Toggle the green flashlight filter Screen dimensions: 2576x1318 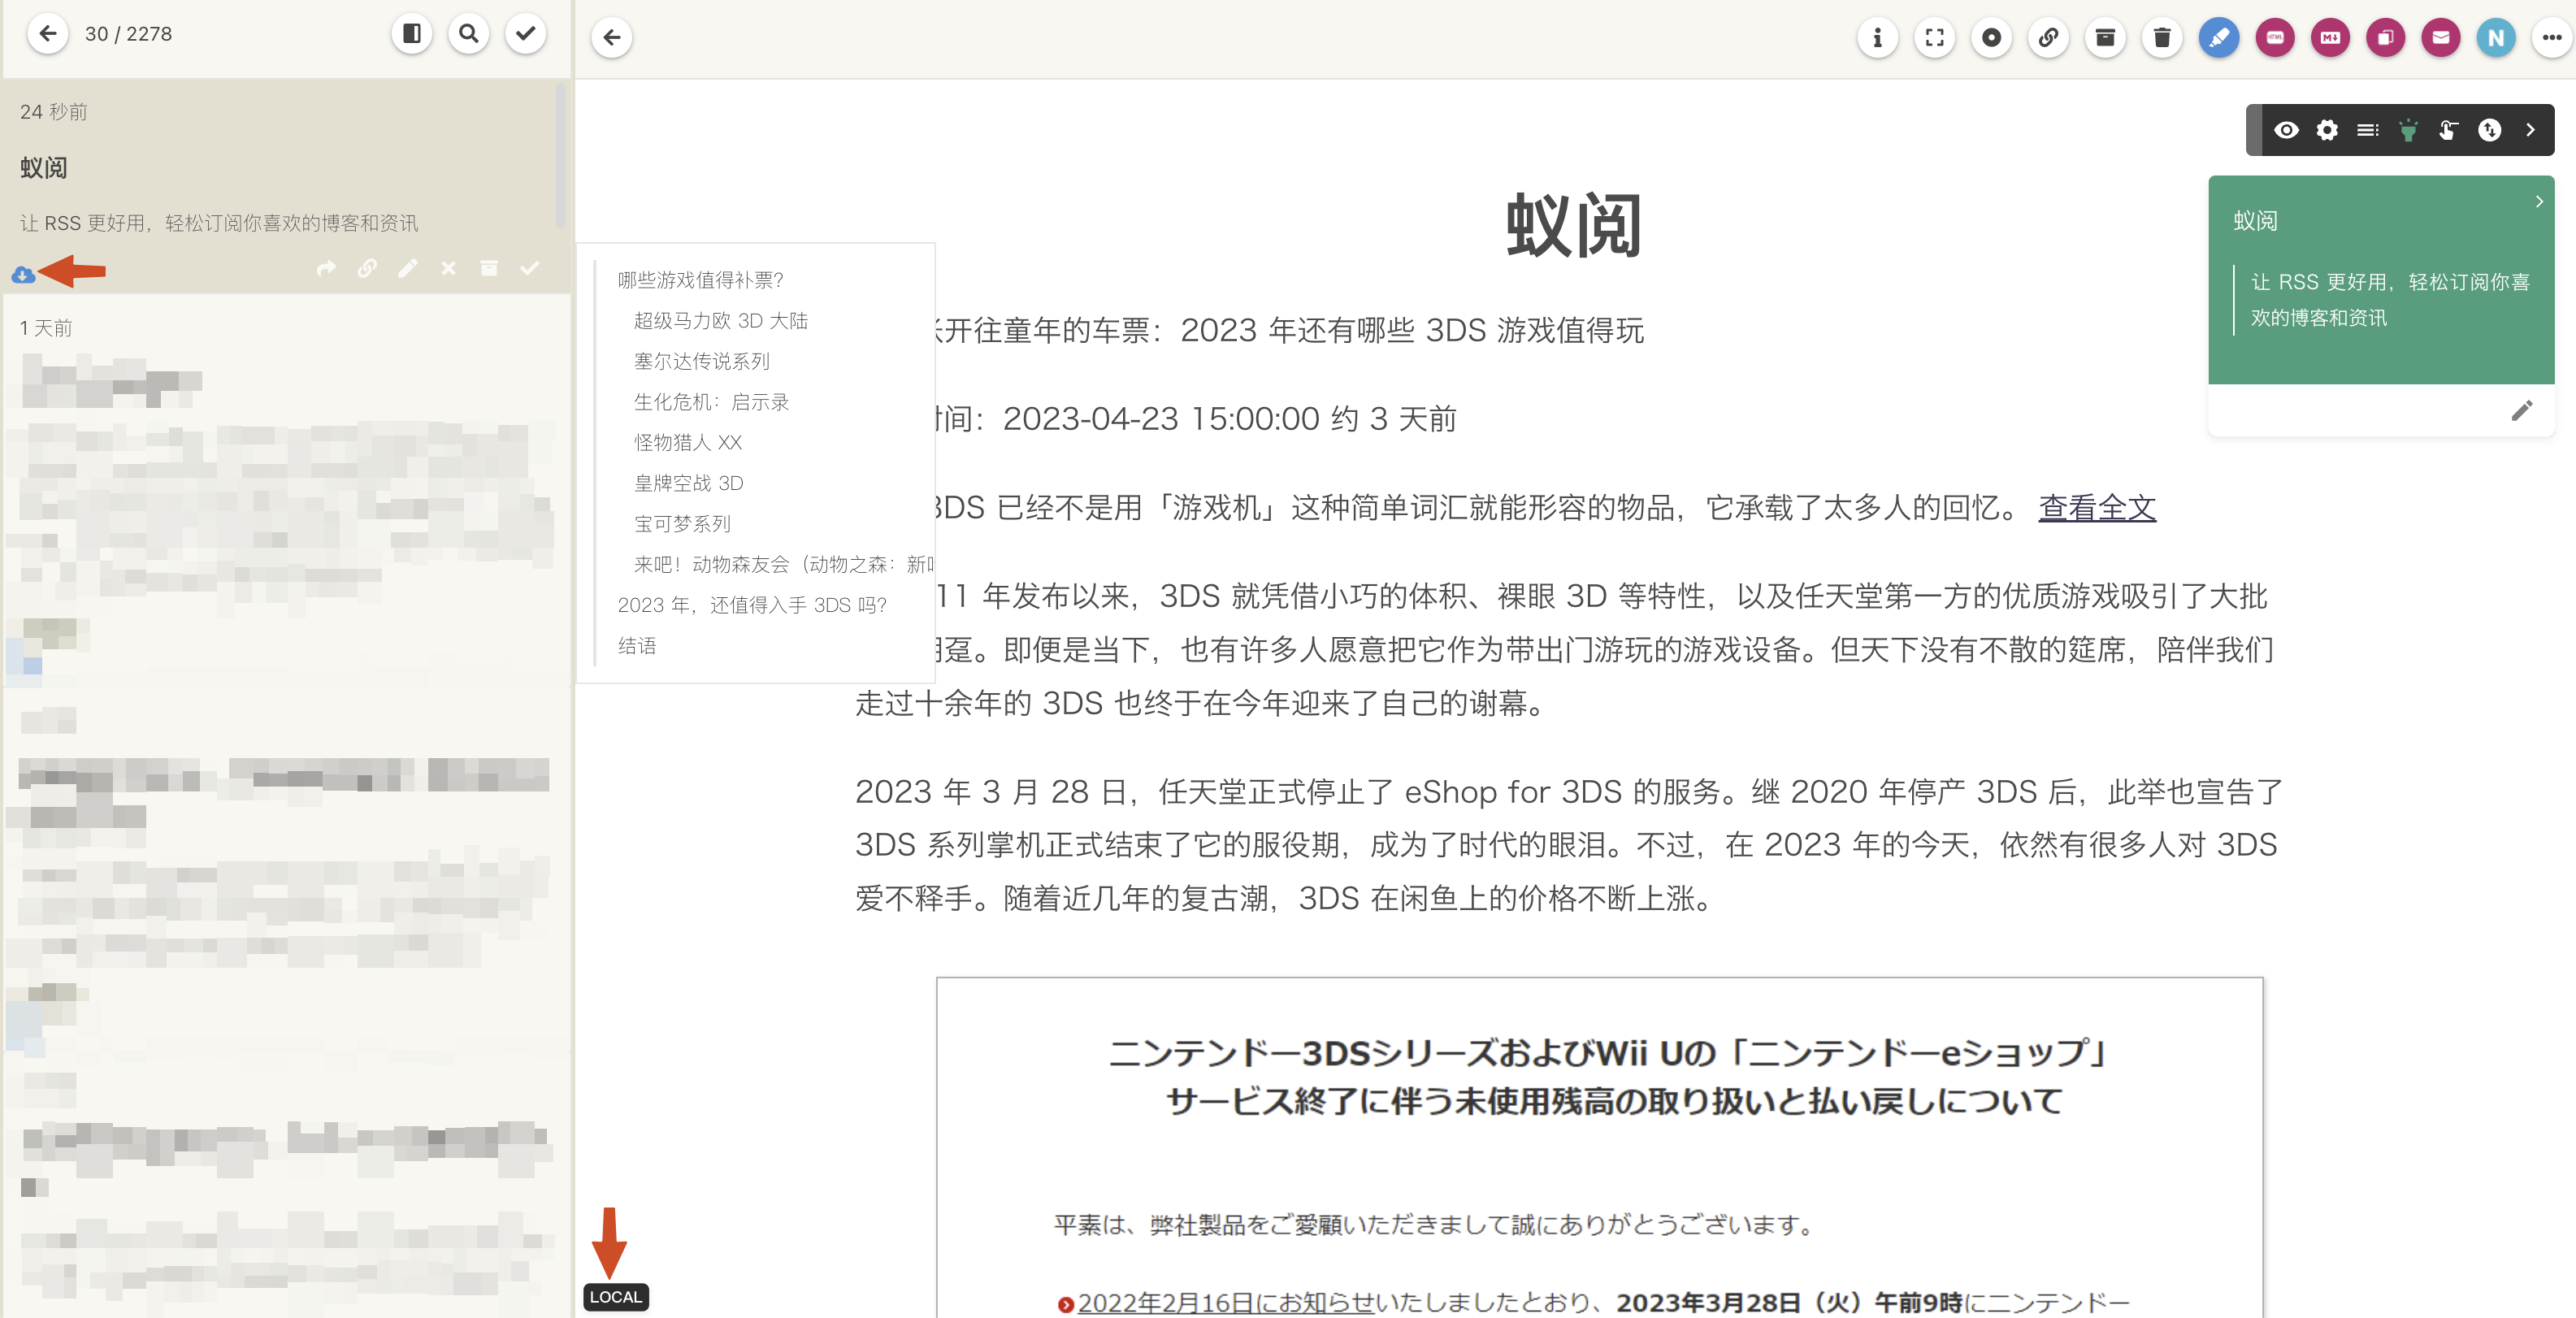[x=2409, y=130]
